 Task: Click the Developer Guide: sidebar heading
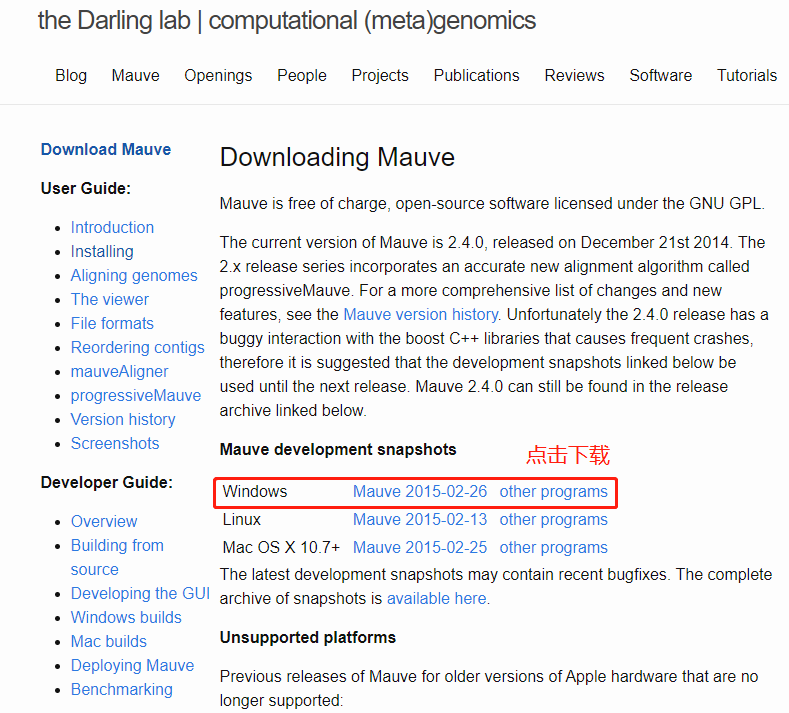point(107,483)
